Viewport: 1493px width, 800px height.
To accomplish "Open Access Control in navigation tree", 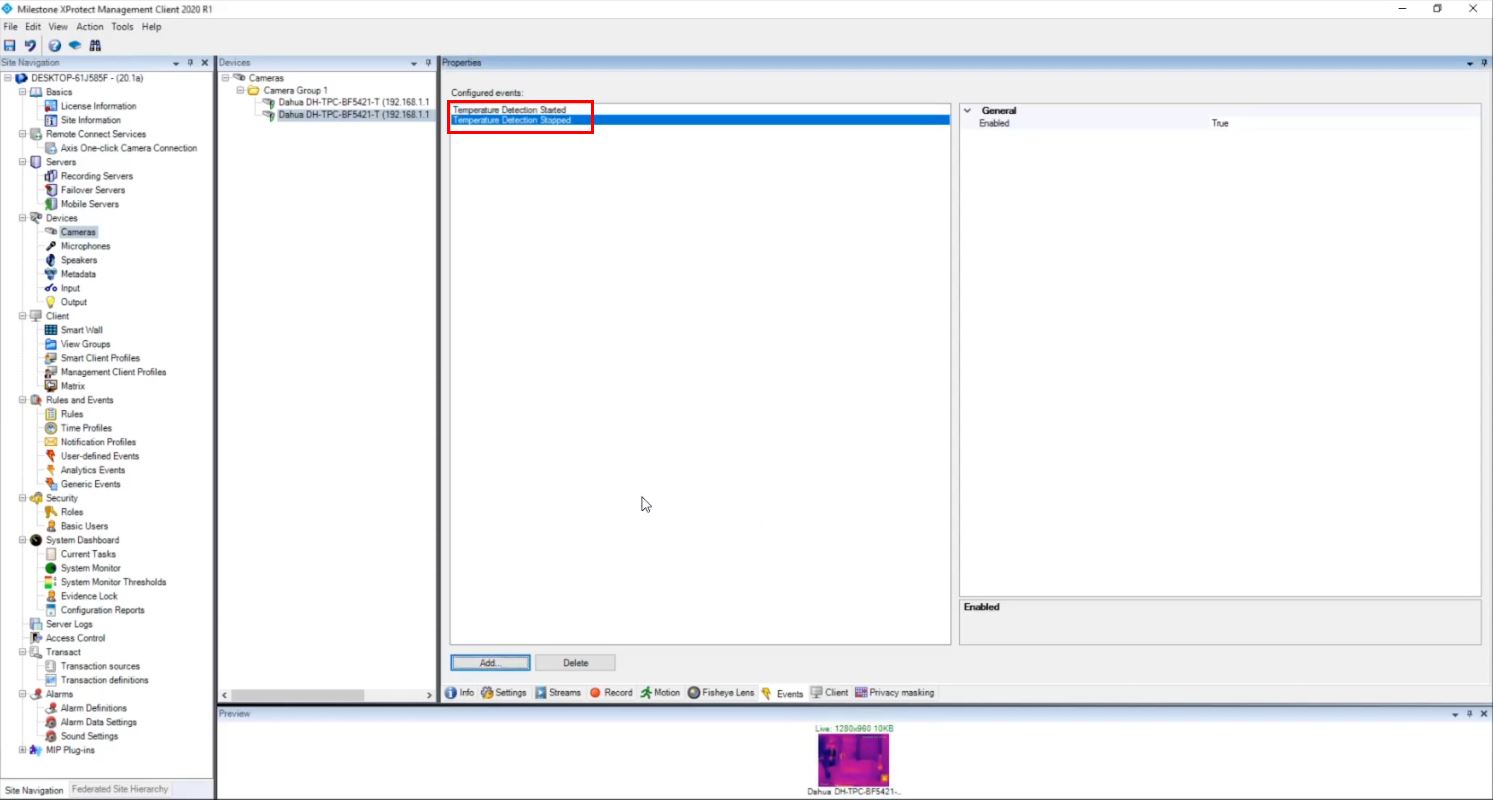I will pos(75,638).
